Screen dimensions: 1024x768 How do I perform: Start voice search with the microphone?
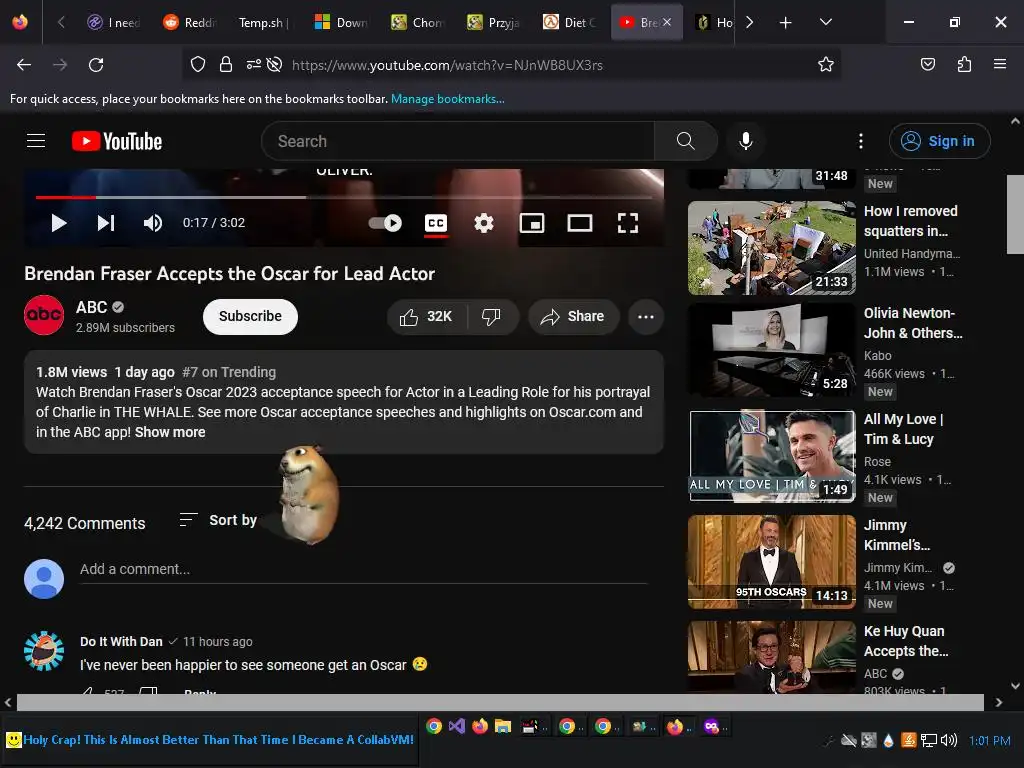pos(746,141)
